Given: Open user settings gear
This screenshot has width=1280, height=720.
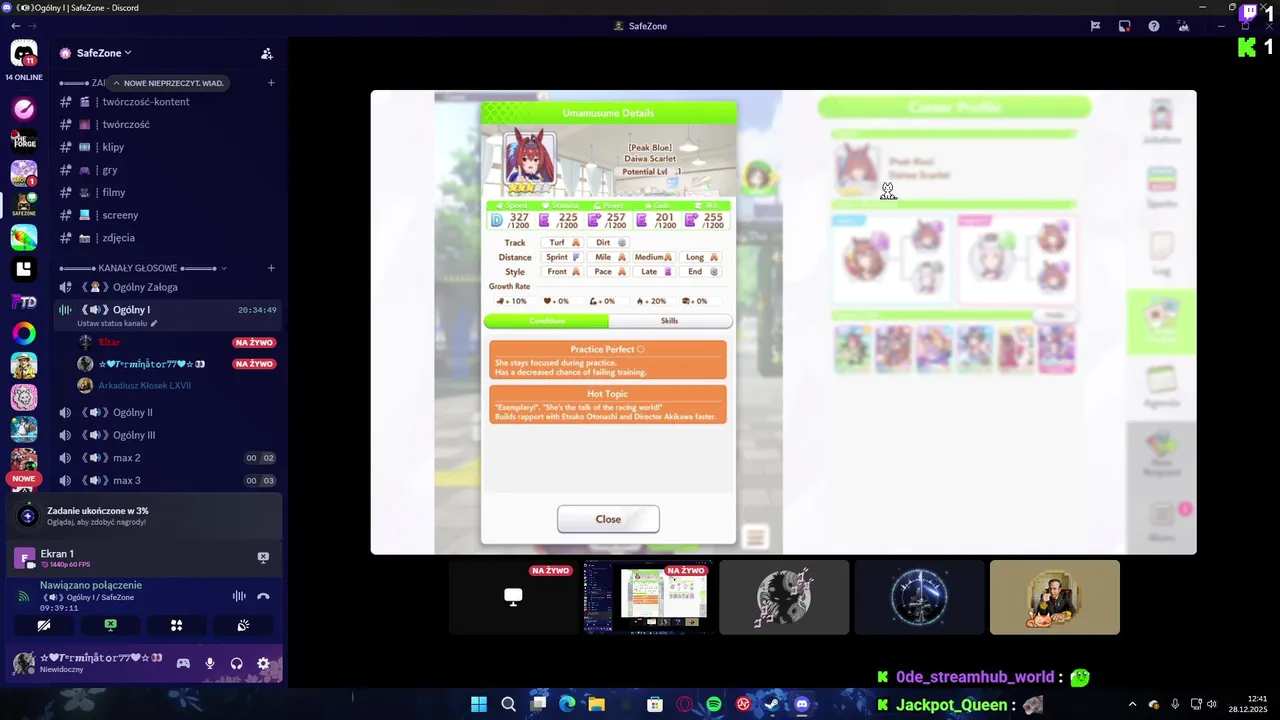Looking at the screenshot, I should point(263,663).
